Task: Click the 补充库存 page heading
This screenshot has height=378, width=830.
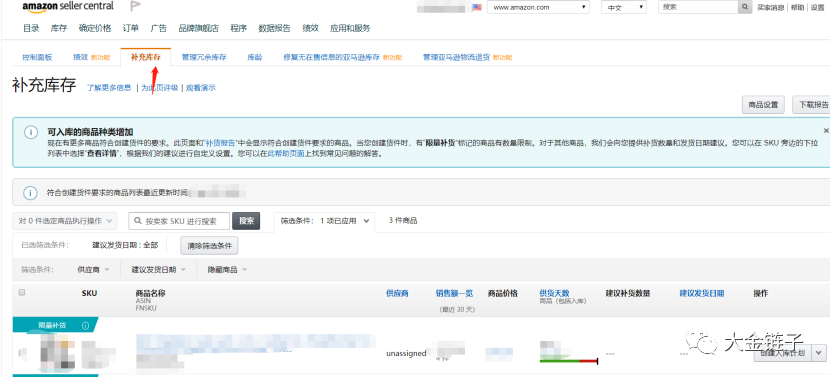Action: pyautogui.click(x=44, y=85)
